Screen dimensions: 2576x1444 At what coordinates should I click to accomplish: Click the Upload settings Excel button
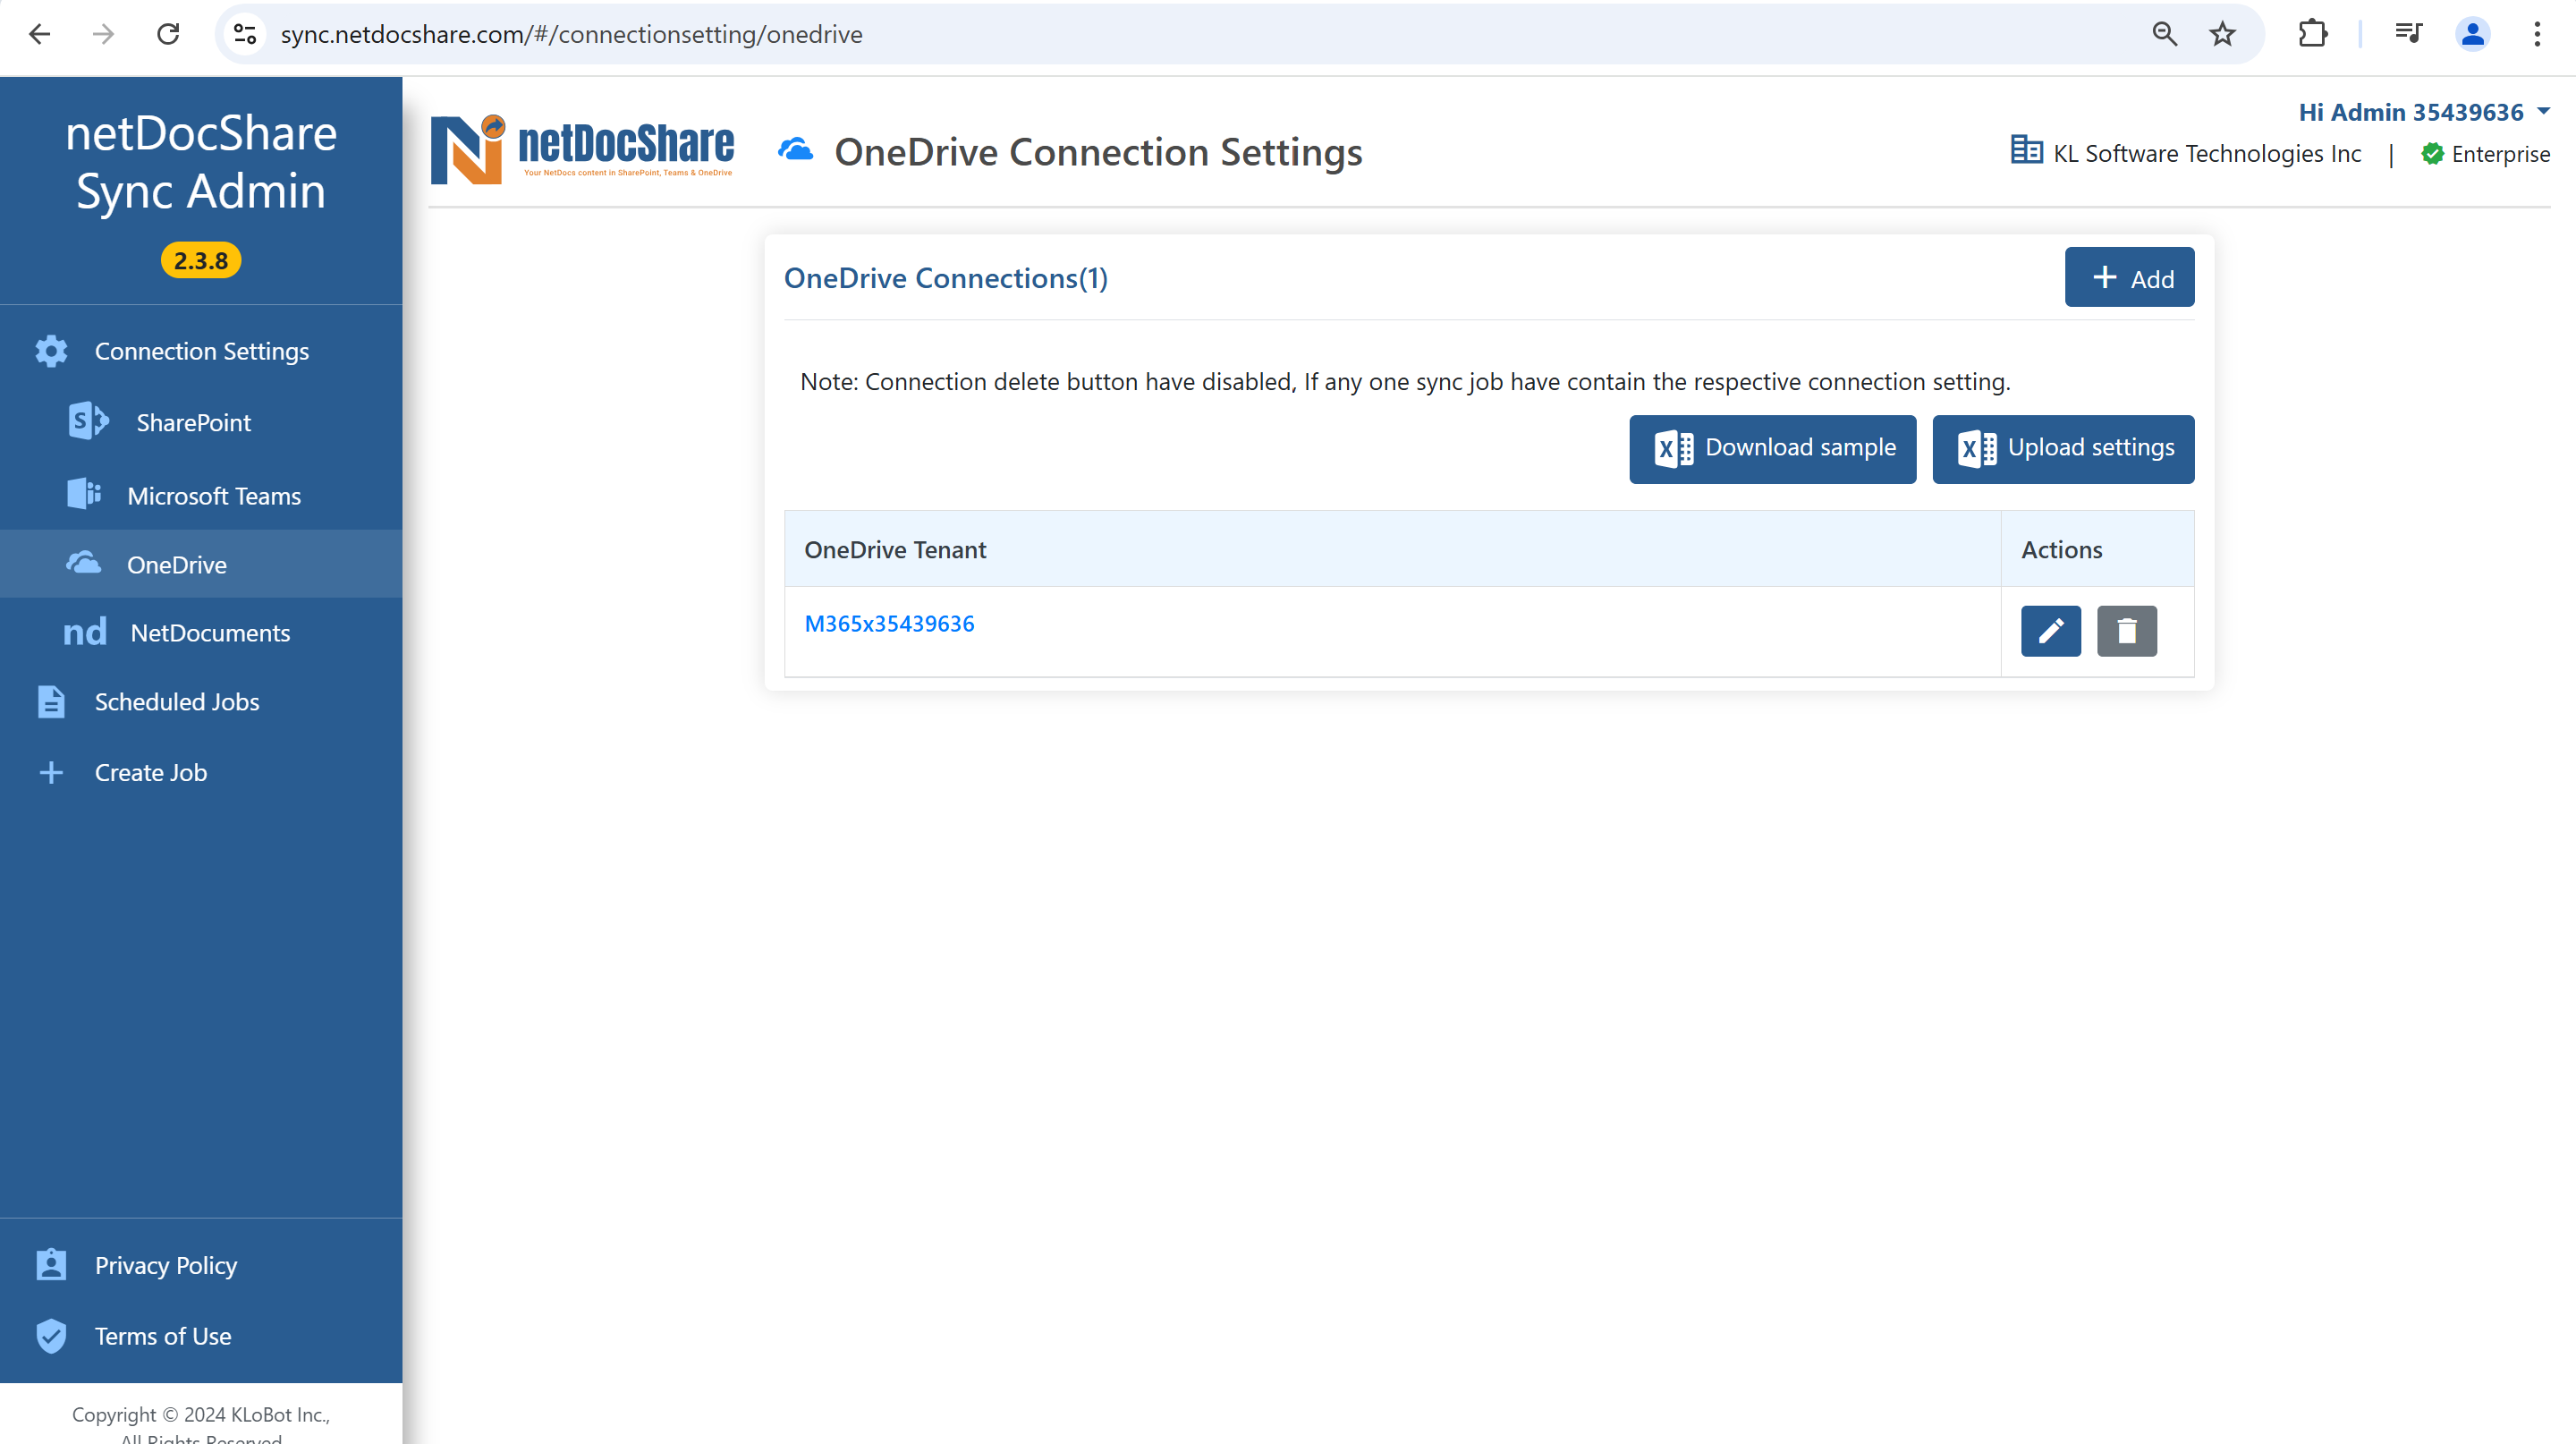point(2063,447)
